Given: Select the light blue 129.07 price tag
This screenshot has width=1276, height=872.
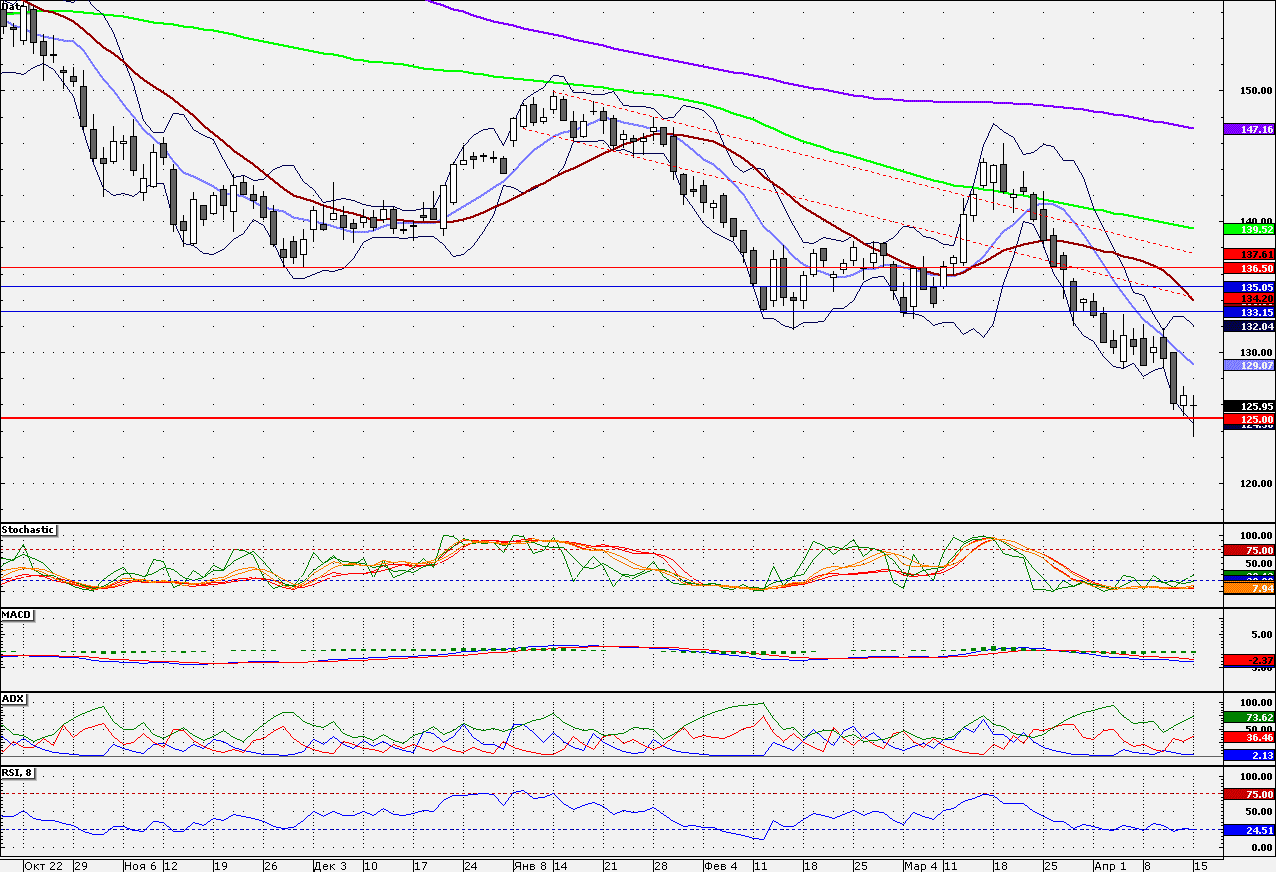Looking at the screenshot, I should [1249, 366].
